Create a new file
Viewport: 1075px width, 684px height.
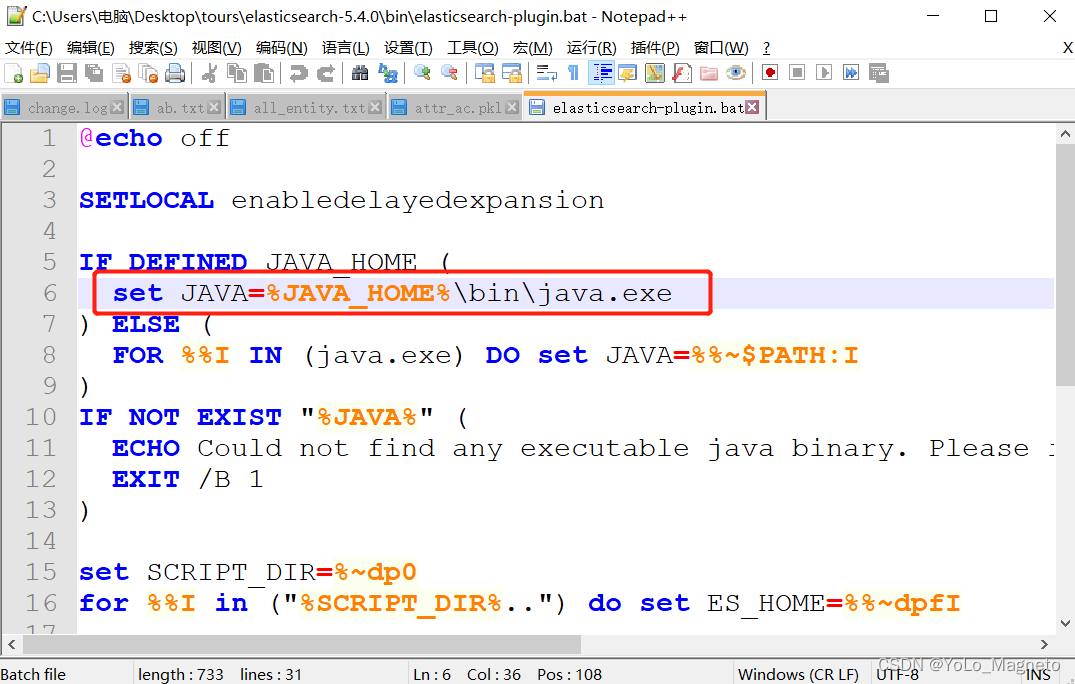tap(13, 73)
